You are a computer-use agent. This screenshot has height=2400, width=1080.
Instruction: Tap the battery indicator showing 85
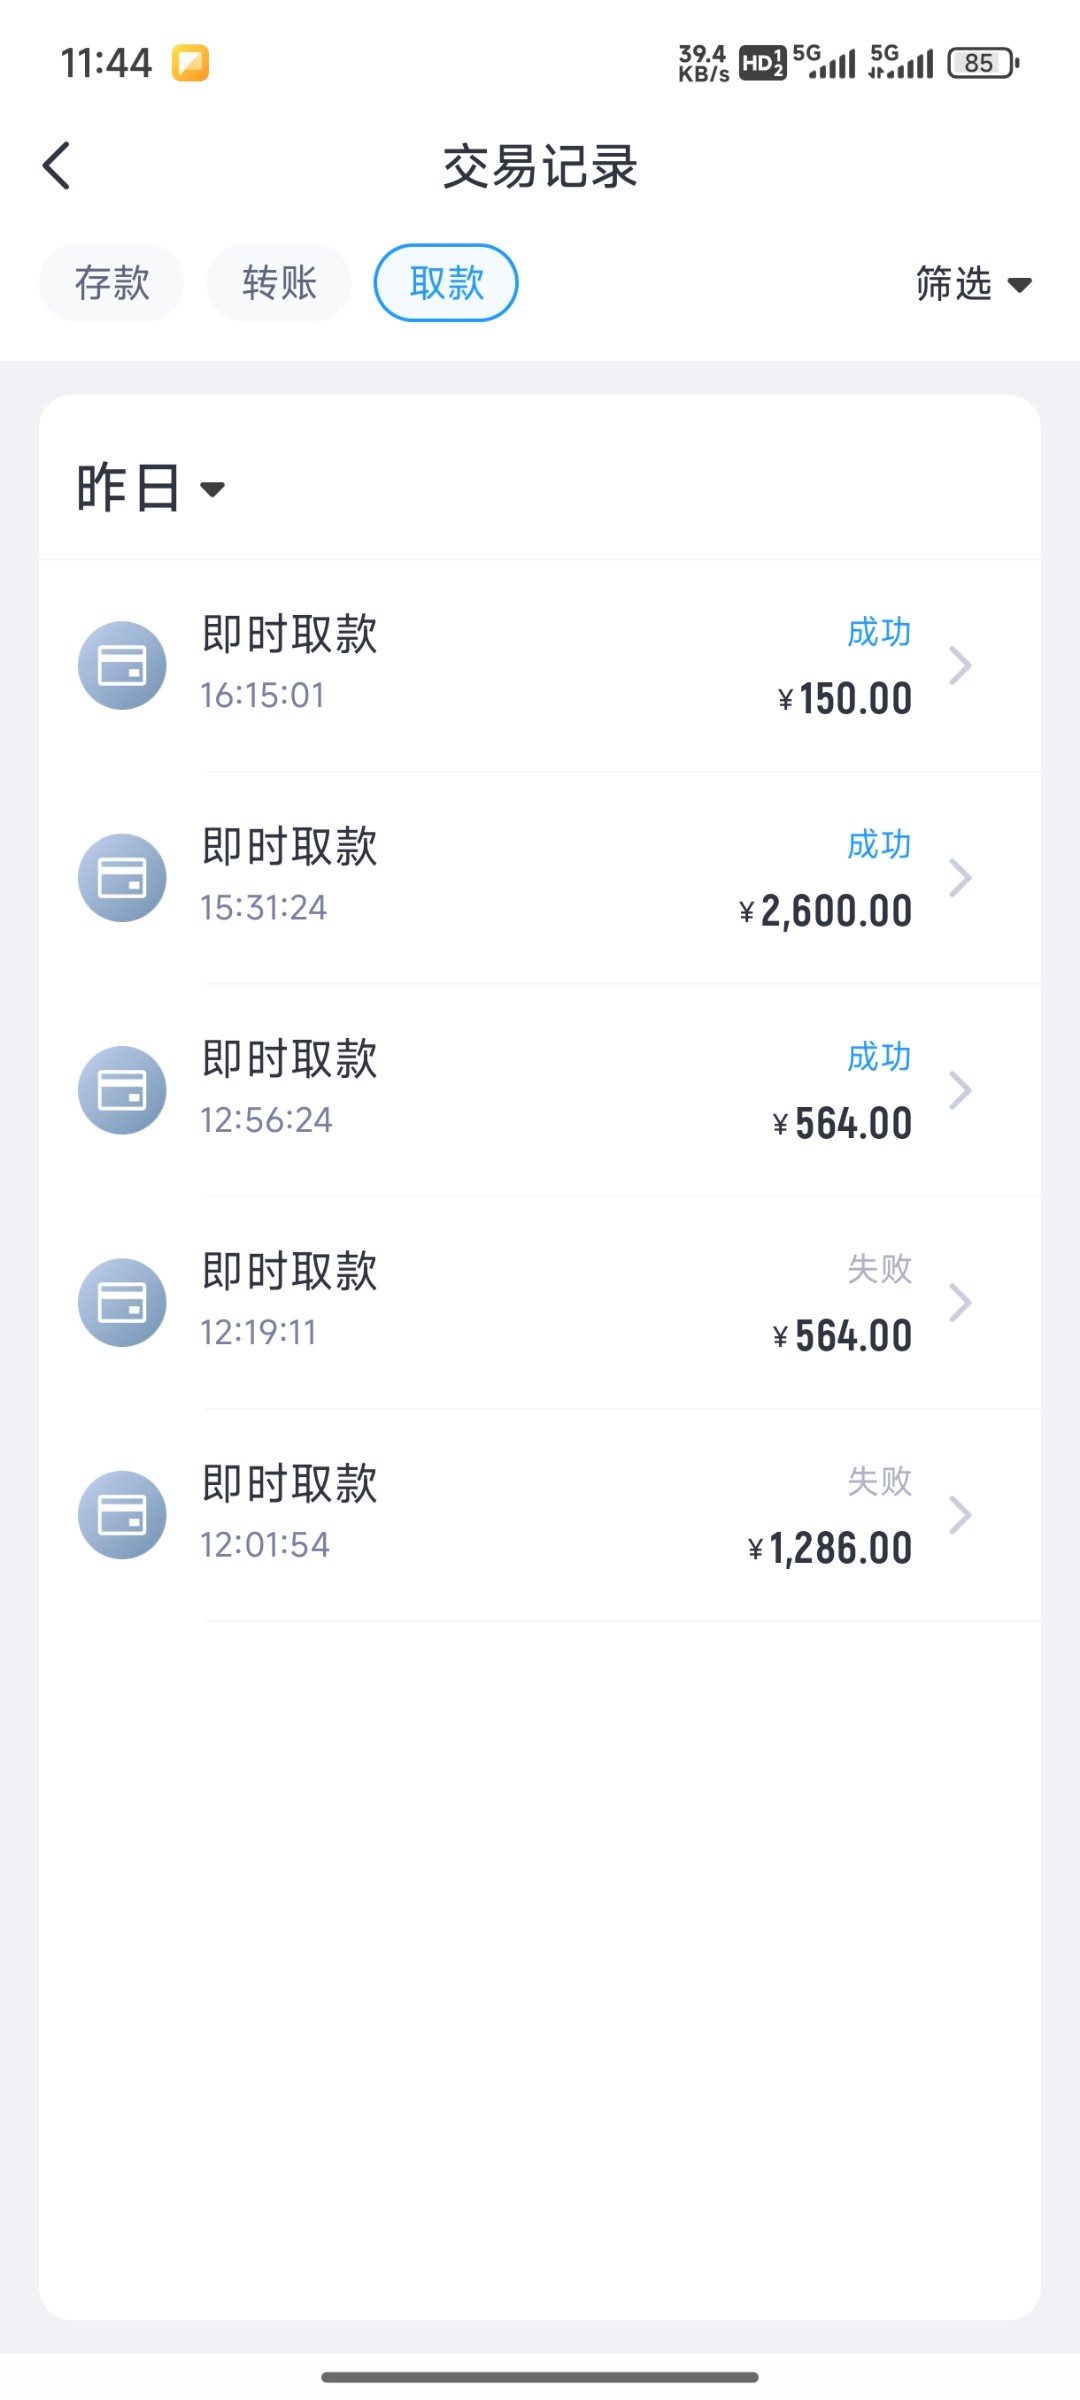tap(982, 63)
